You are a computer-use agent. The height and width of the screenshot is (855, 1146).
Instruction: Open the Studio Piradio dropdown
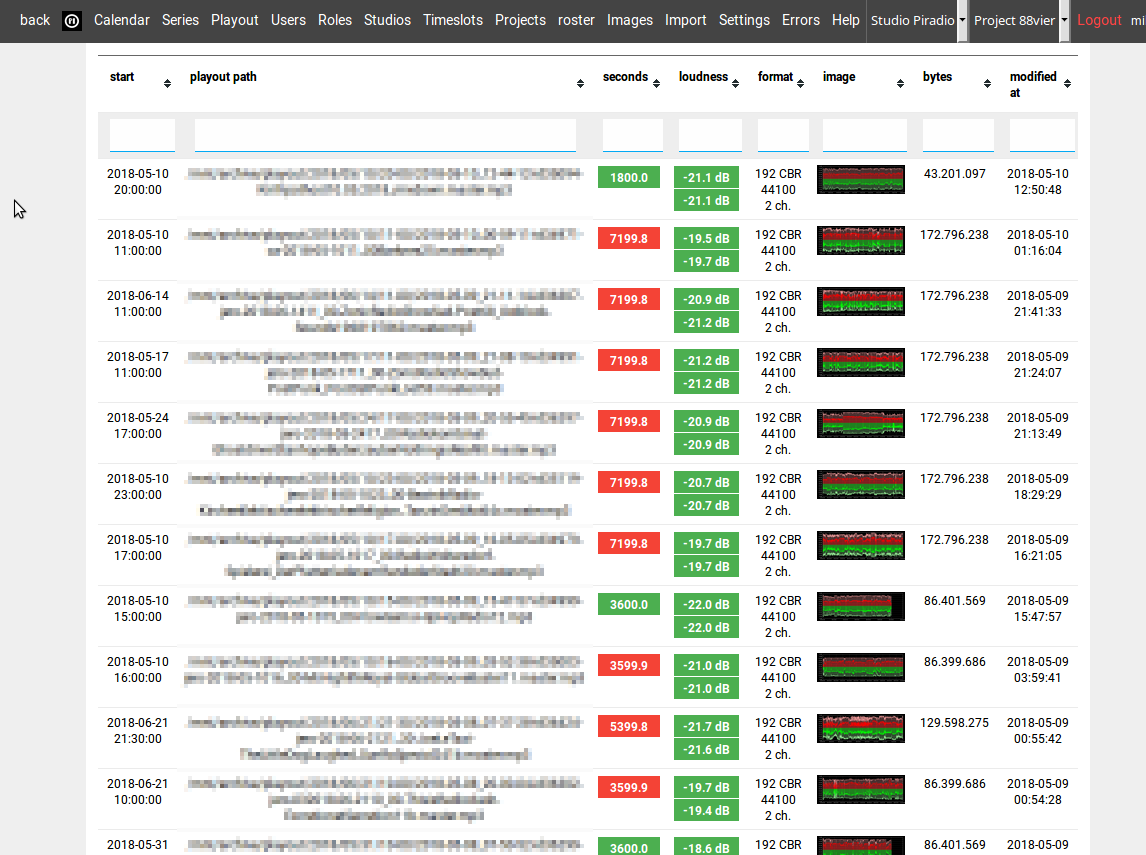pos(916,19)
